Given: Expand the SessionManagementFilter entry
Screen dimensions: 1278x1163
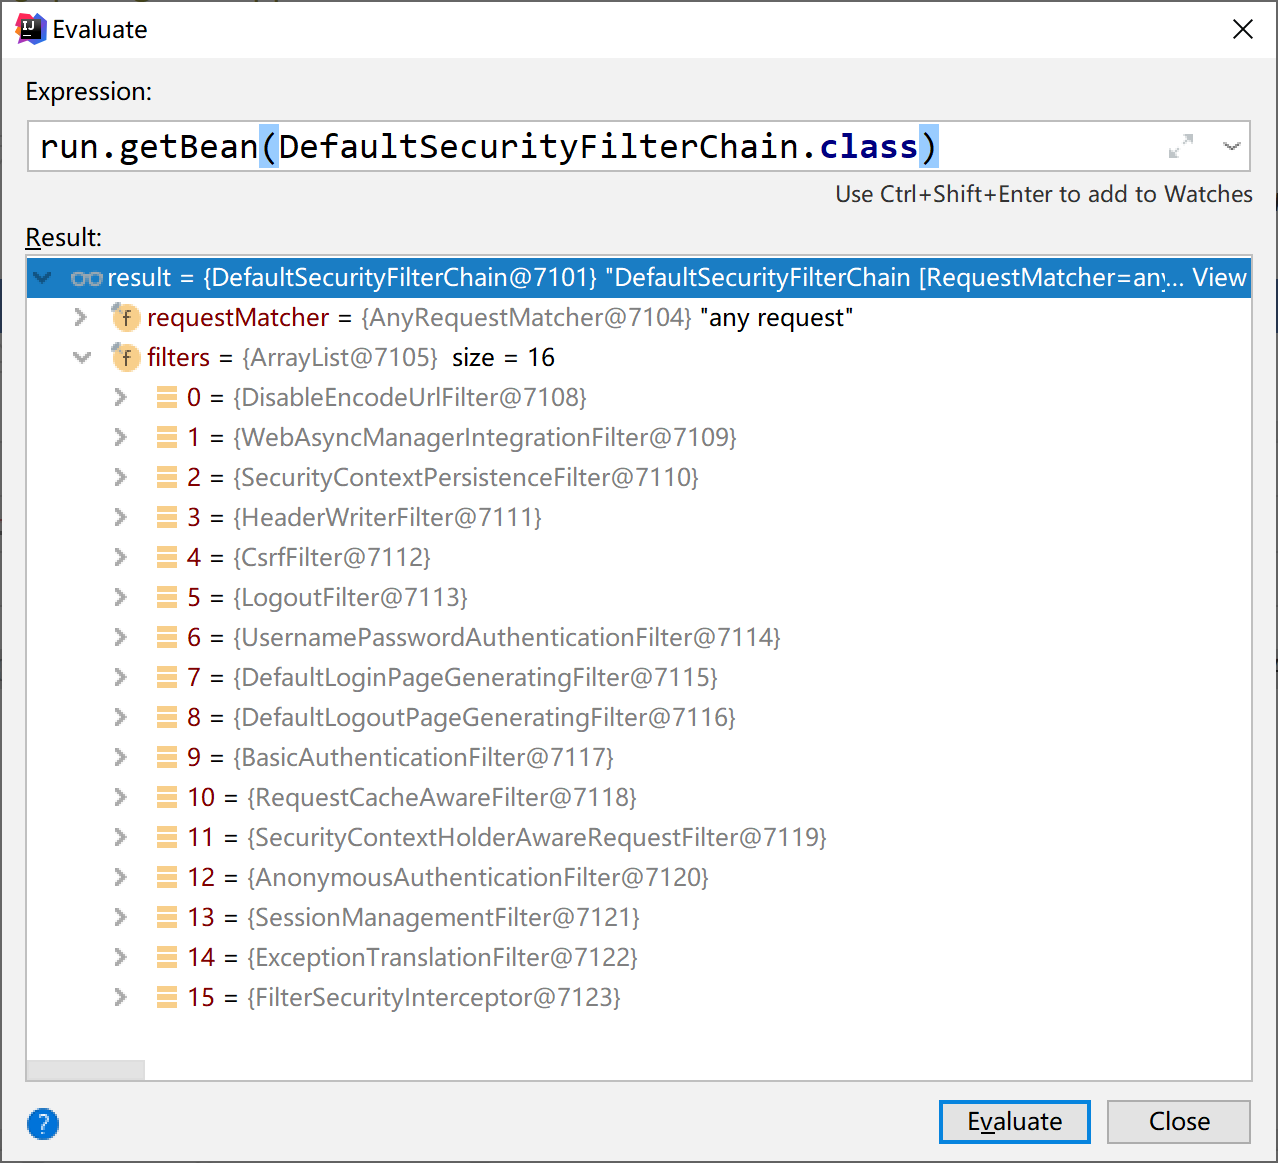Looking at the screenshot, I should (121, 917).
